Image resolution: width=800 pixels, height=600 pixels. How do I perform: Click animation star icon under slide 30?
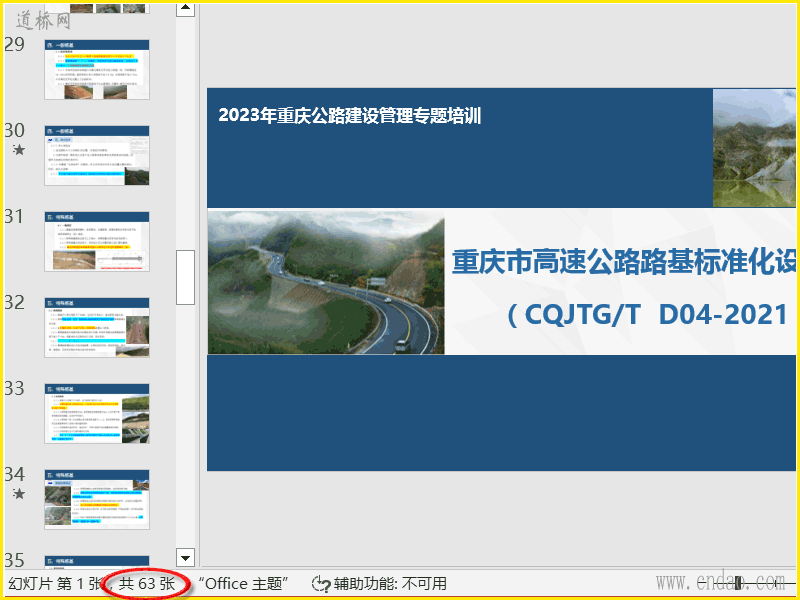click(19, 149)
